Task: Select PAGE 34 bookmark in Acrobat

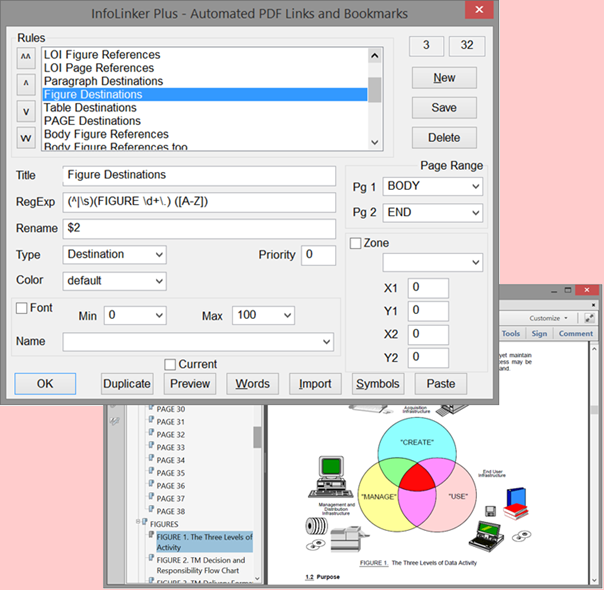Action: pyautogui.click(x=171, y=460)
